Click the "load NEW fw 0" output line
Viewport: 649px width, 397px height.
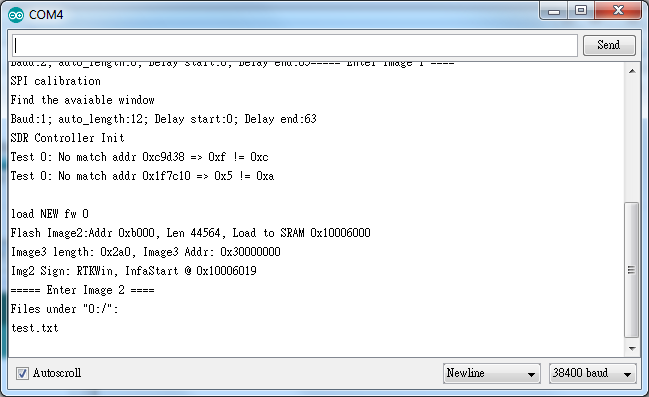[50, 214]
